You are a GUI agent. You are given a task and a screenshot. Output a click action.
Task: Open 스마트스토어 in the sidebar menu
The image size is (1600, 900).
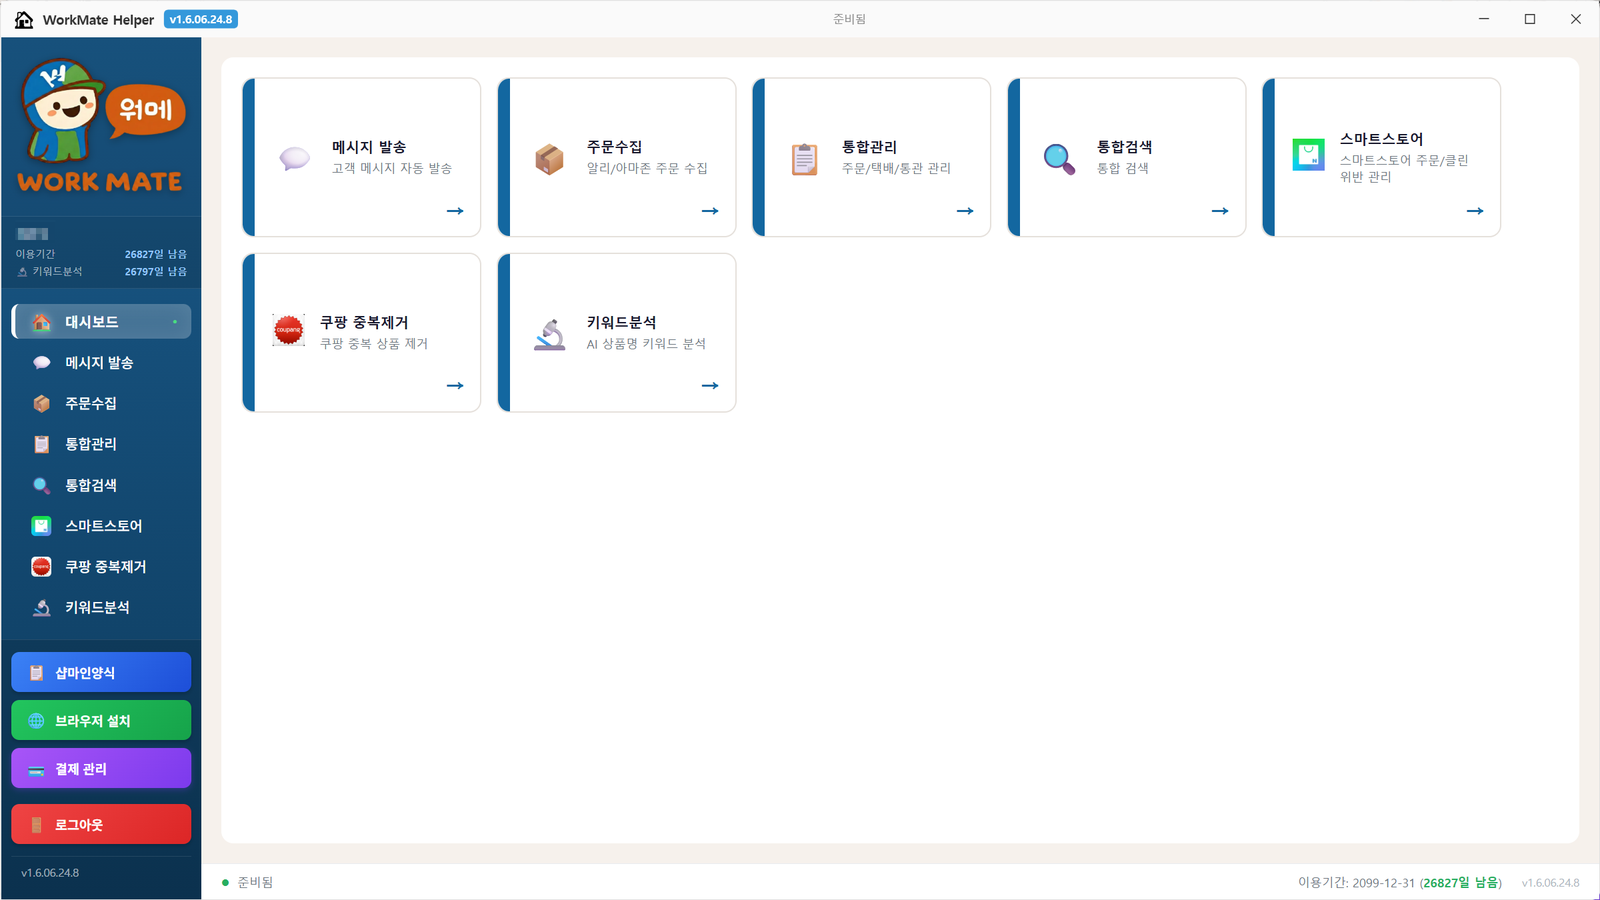pyautogui.click(x=101, y=526)
